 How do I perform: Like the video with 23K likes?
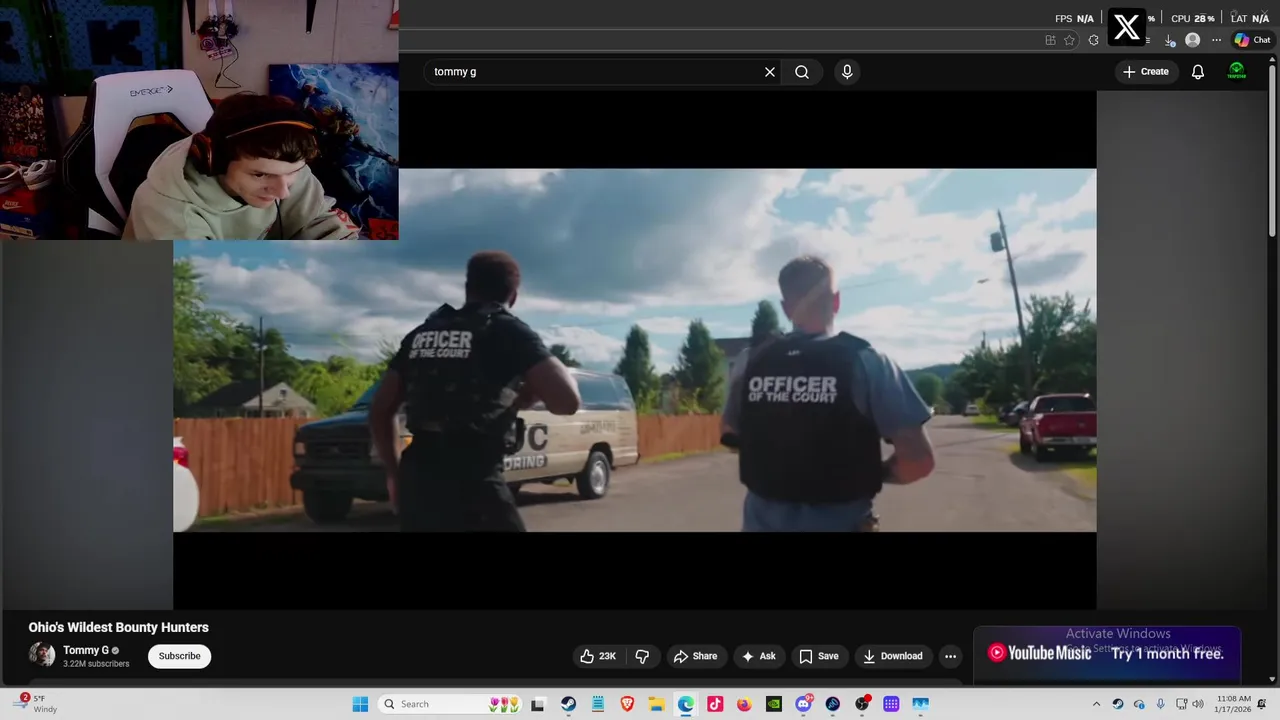coord(598,656)
